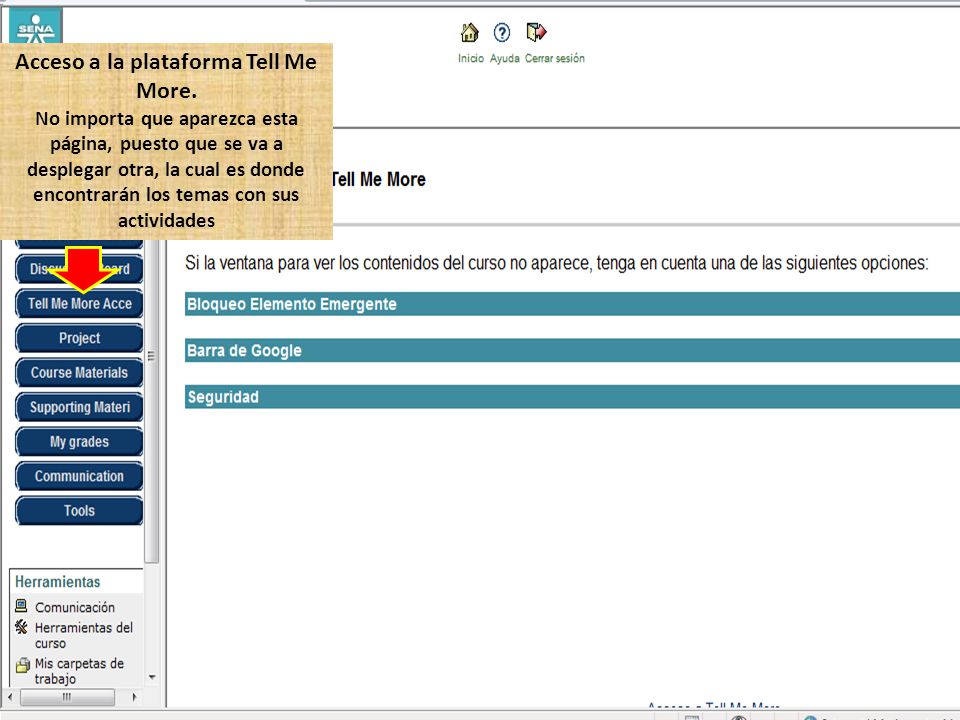This screenshot has height=720, width=960.
Task: Open My grades in the sidebar
Action: (79, 442)
